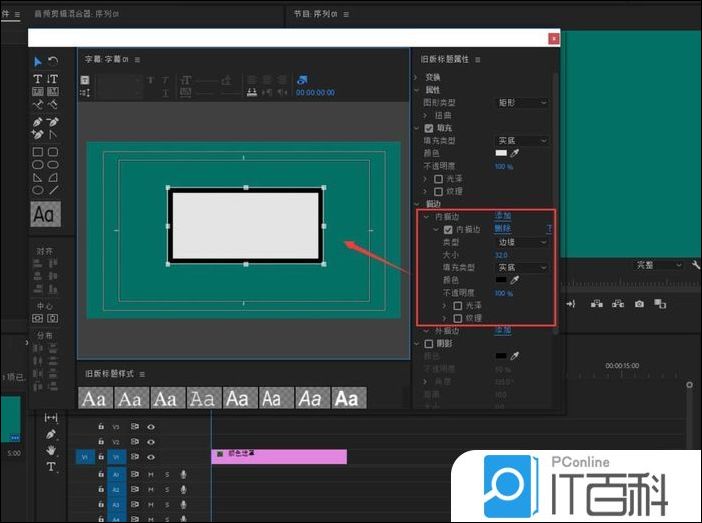Screen dimensions: 702x523
Task: Select the horizontal Type tool
Action: 38,79
